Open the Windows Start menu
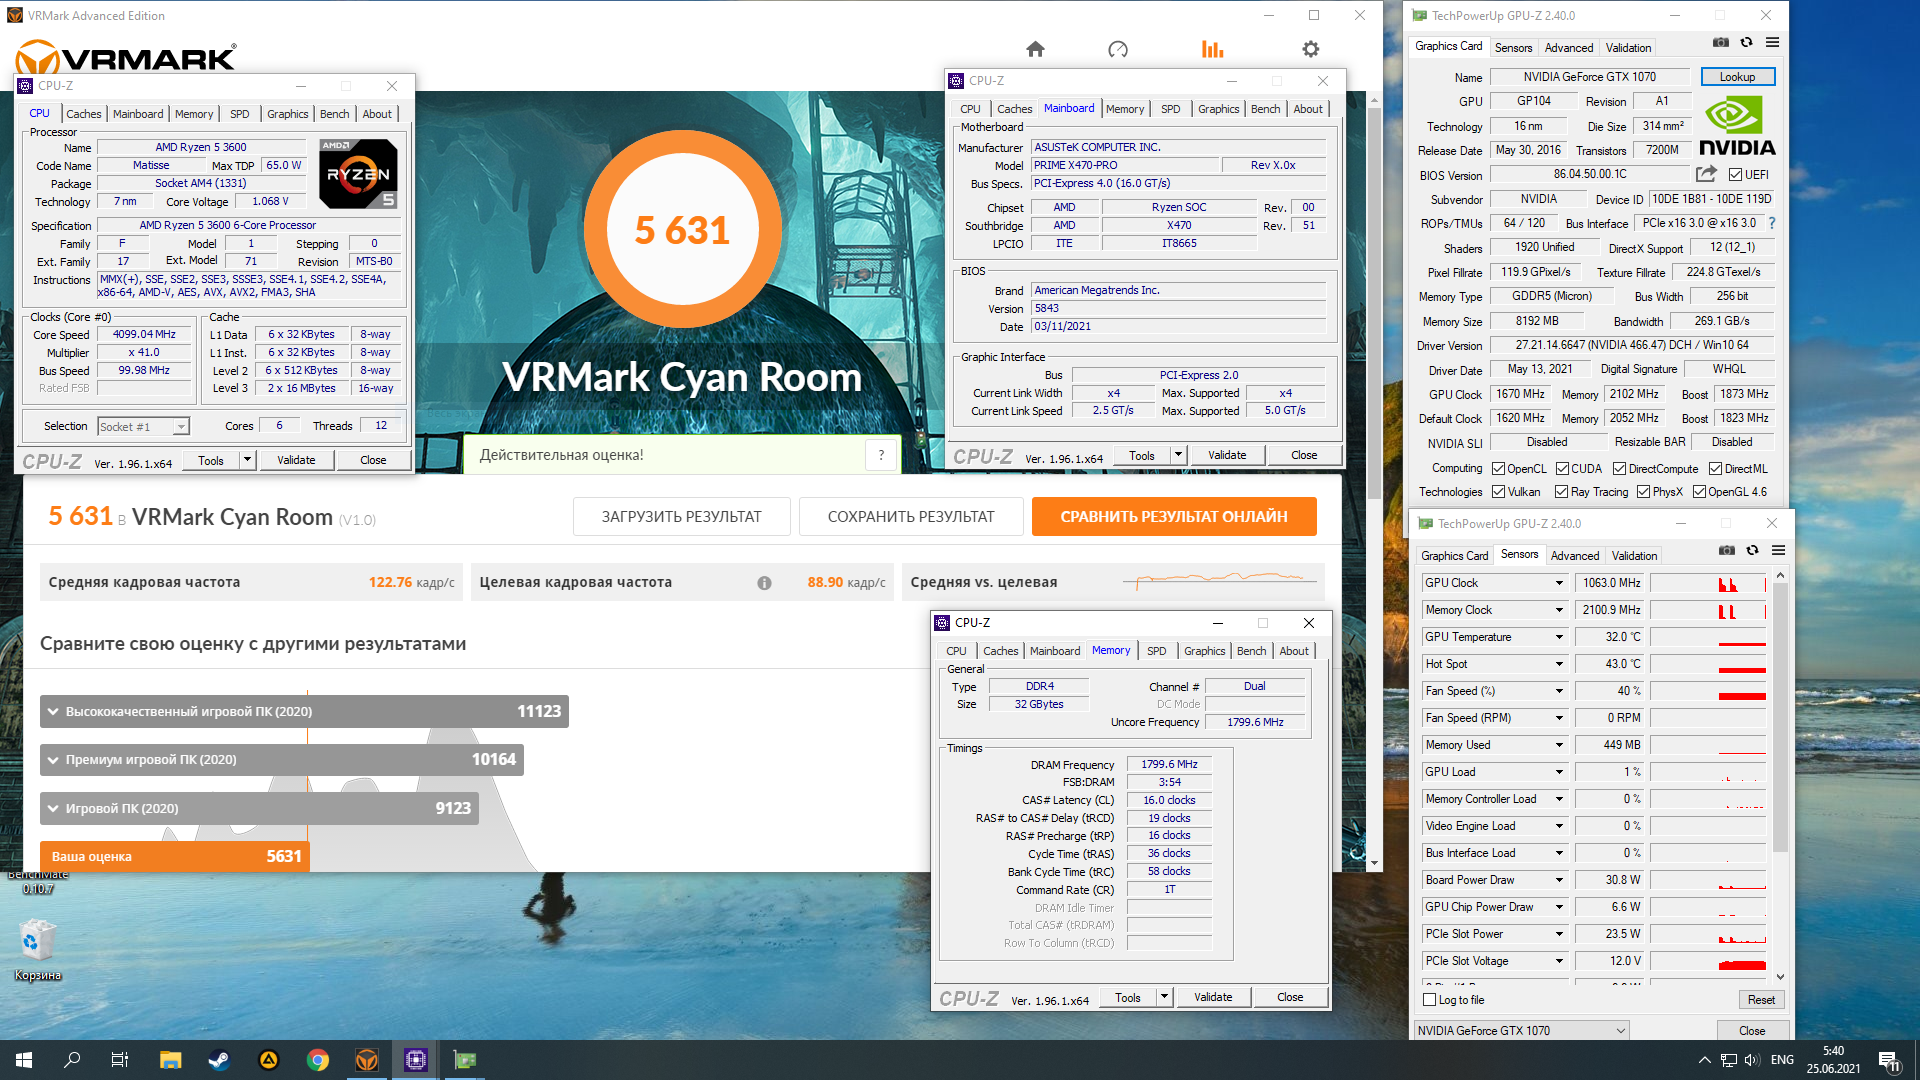Viewport: 1920px width, 1080px height. click(x=24, y=1060)
